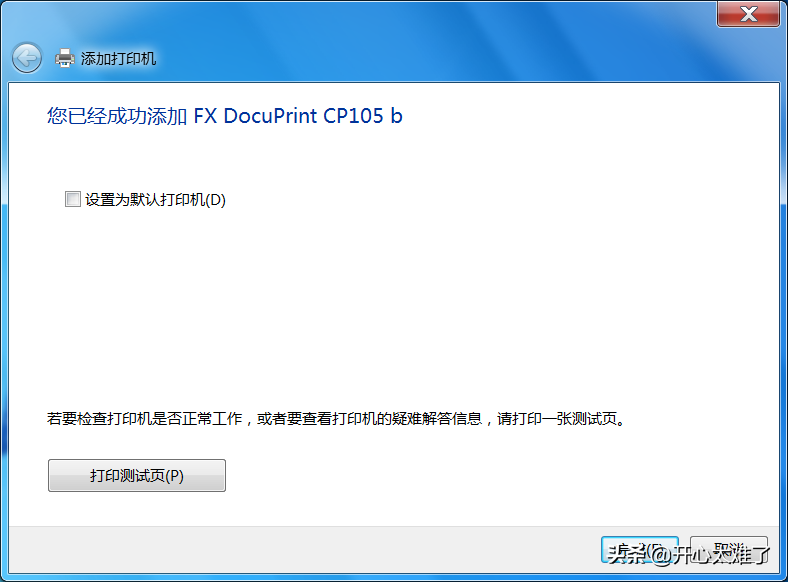
Task: Click the empty gray footer bar left of 完成
Action: [300, 551]
